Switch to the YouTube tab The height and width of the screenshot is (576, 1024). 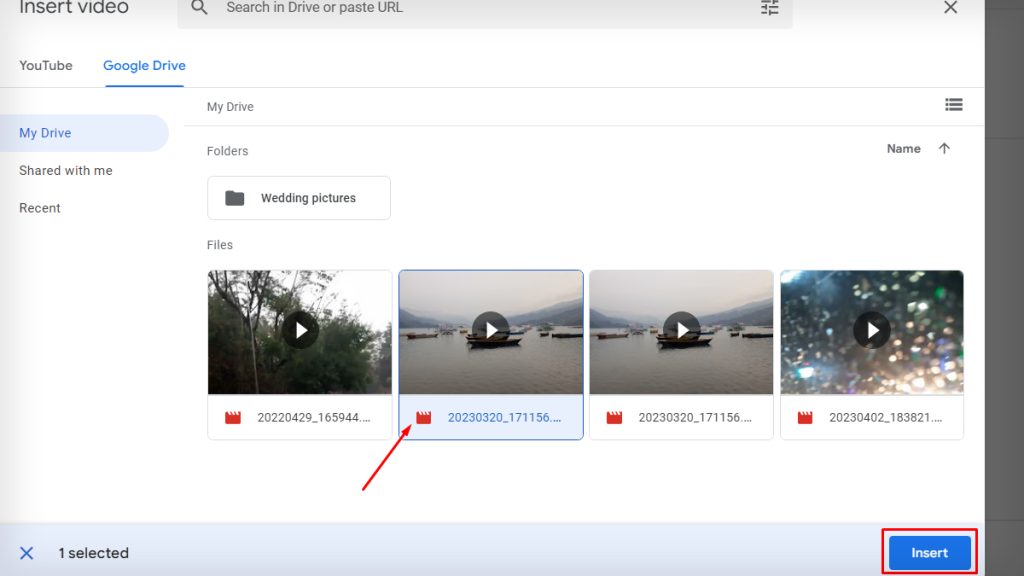point(46,65)
